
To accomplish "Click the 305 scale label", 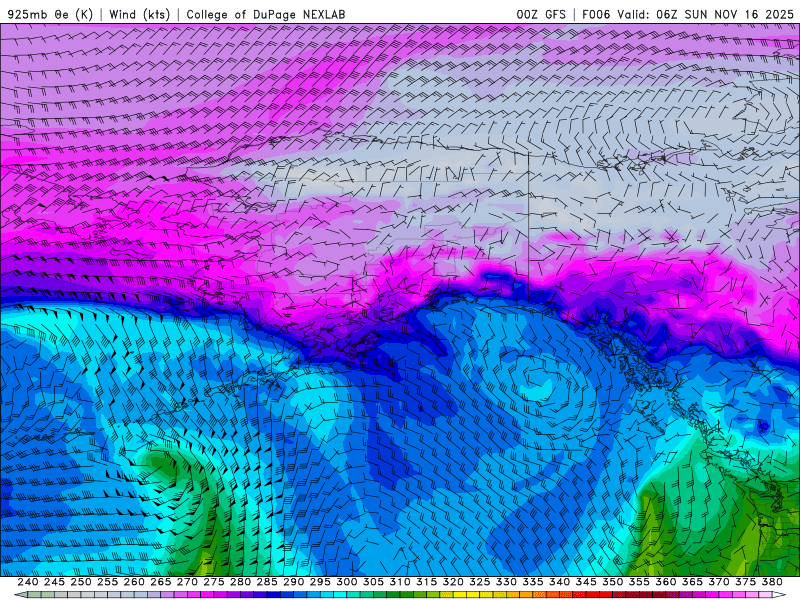I will 373,582.
